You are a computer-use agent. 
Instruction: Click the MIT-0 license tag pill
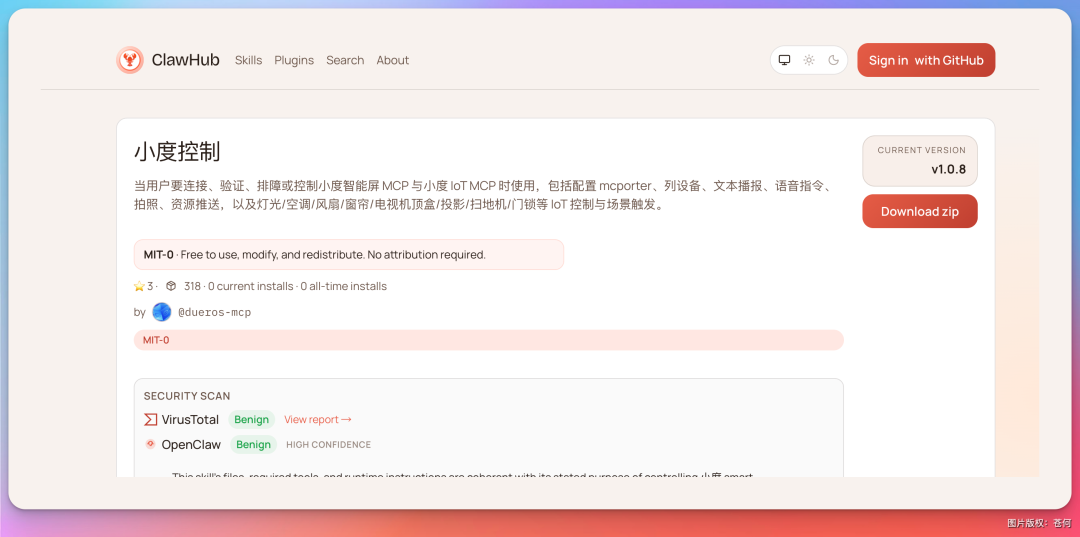click(x=488, y=340)
